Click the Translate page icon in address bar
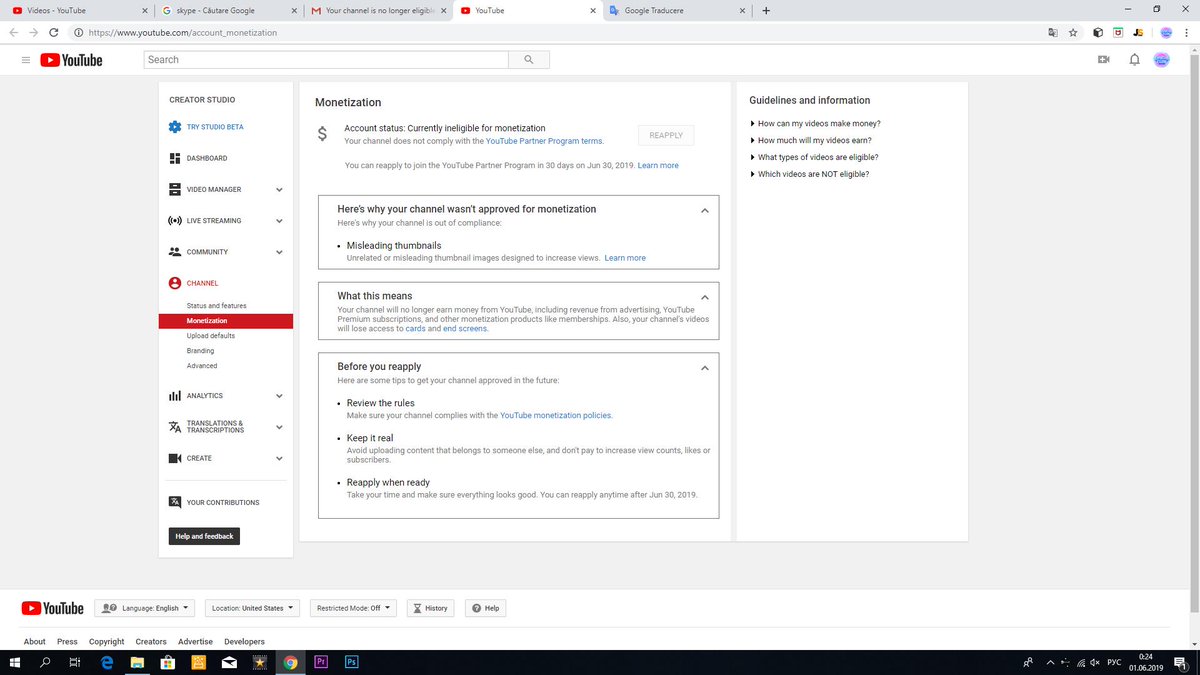The image size is (1200, 675). [x=1052, y=32]
